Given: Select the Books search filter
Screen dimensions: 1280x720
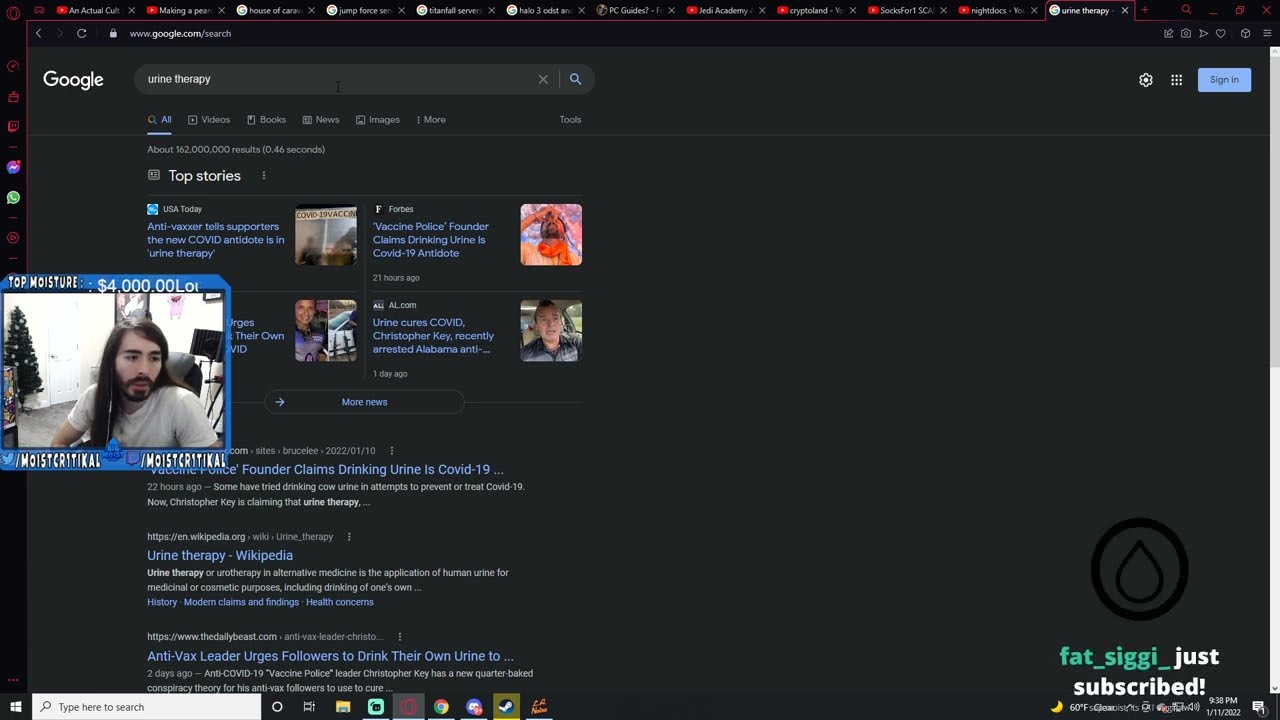Looking at the screenshot, I should (x=267, y=120).
